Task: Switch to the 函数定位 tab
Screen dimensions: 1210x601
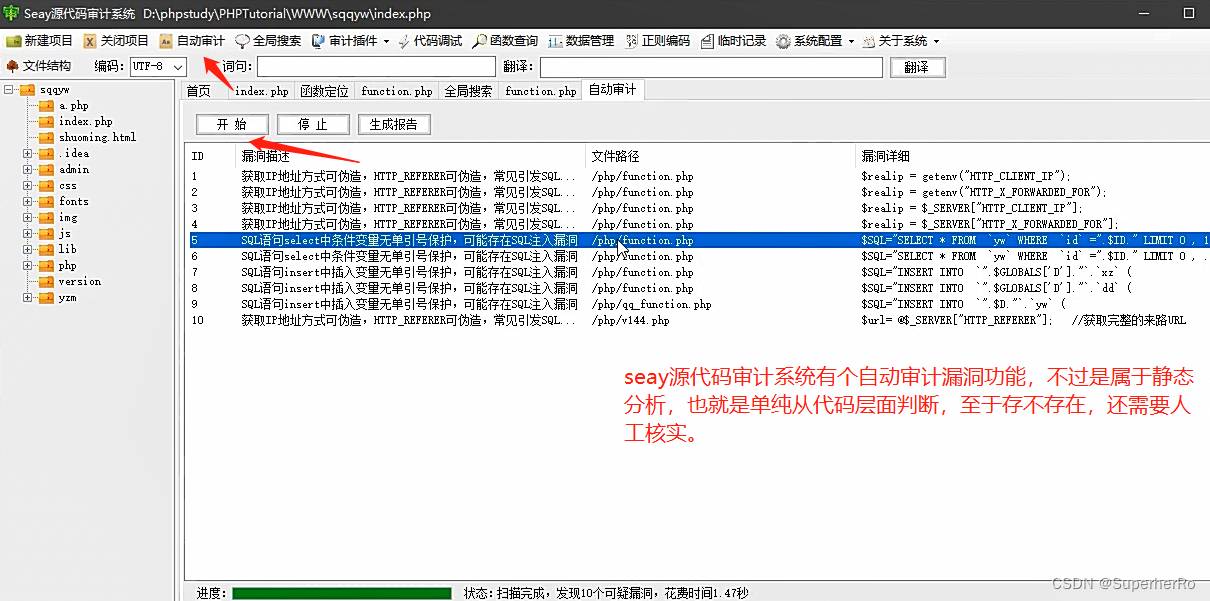Action: coord(324,91)
